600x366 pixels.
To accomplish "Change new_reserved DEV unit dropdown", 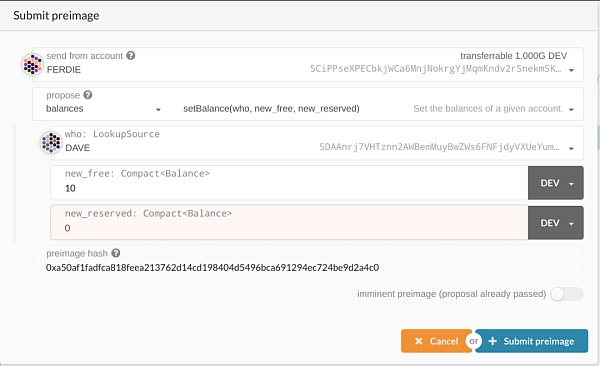I will click(x=556, y=223).
